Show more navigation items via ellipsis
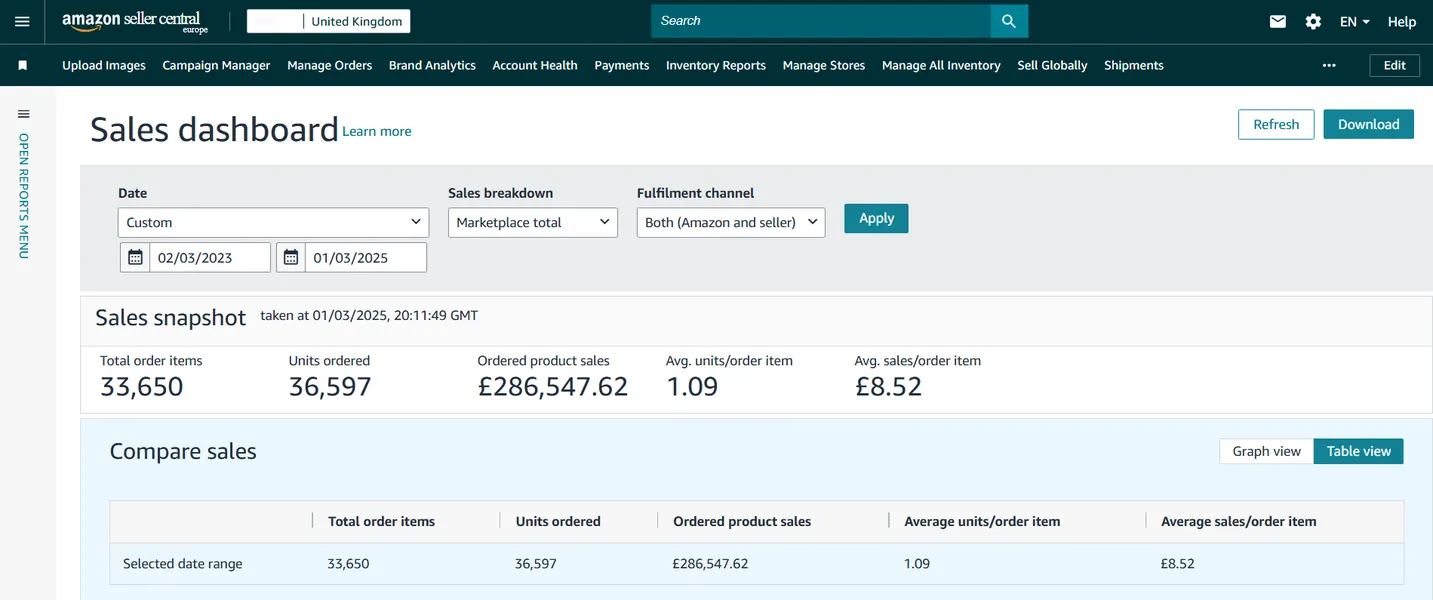The width and height of the screenshot is (1433, 600). [x=1329, y=65]
